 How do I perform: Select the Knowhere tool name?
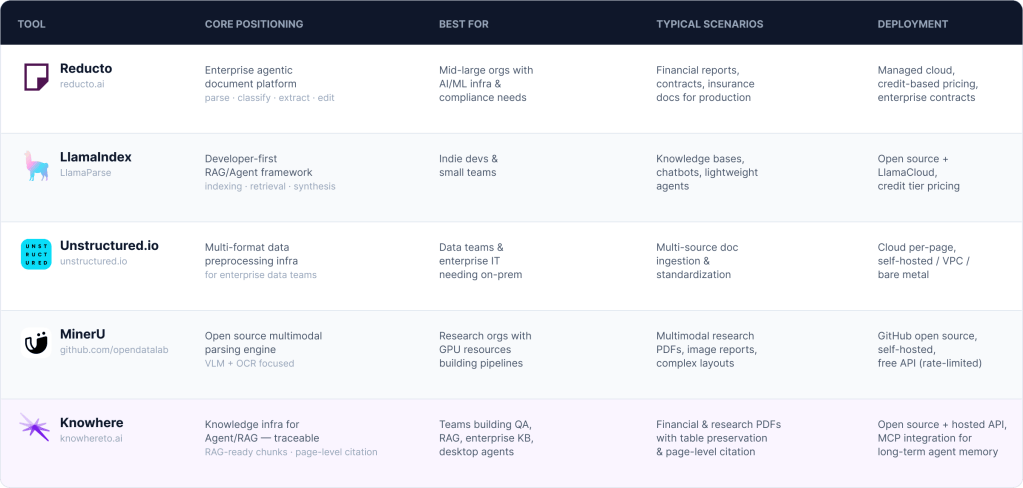pyautogui.click(x=91, y=423)
